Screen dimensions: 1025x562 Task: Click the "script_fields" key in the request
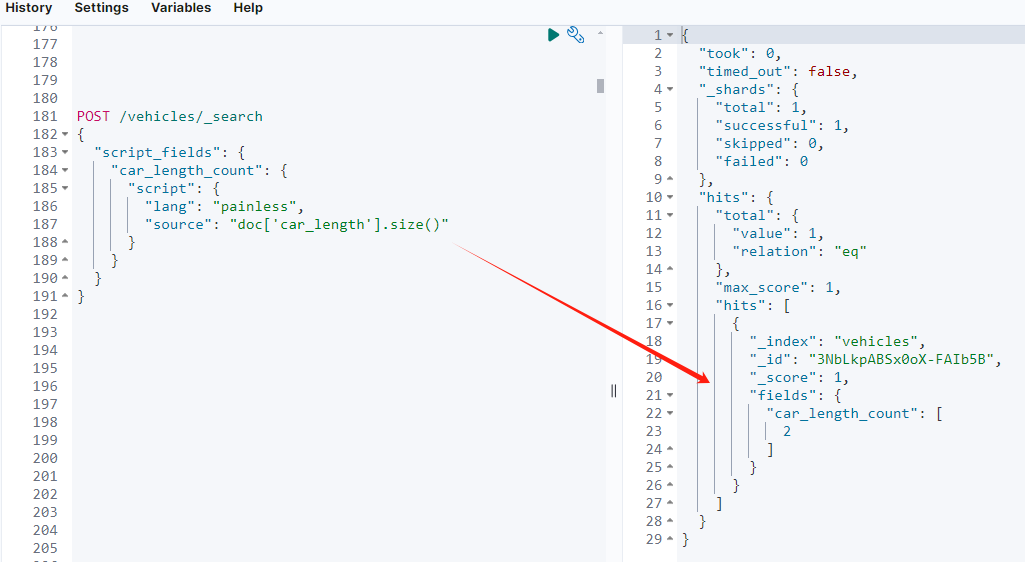[158, 152]
